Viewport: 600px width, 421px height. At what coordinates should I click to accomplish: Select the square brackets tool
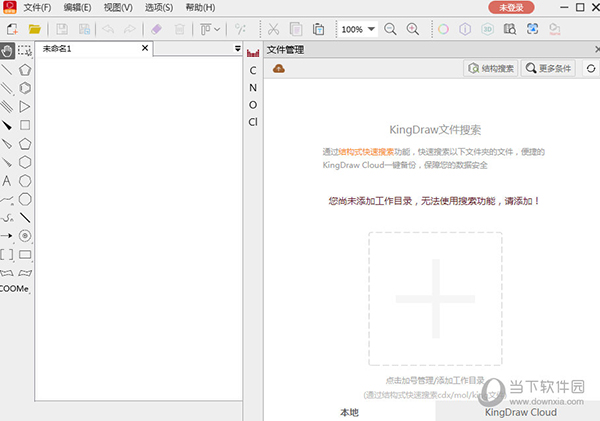coord(7,255)
